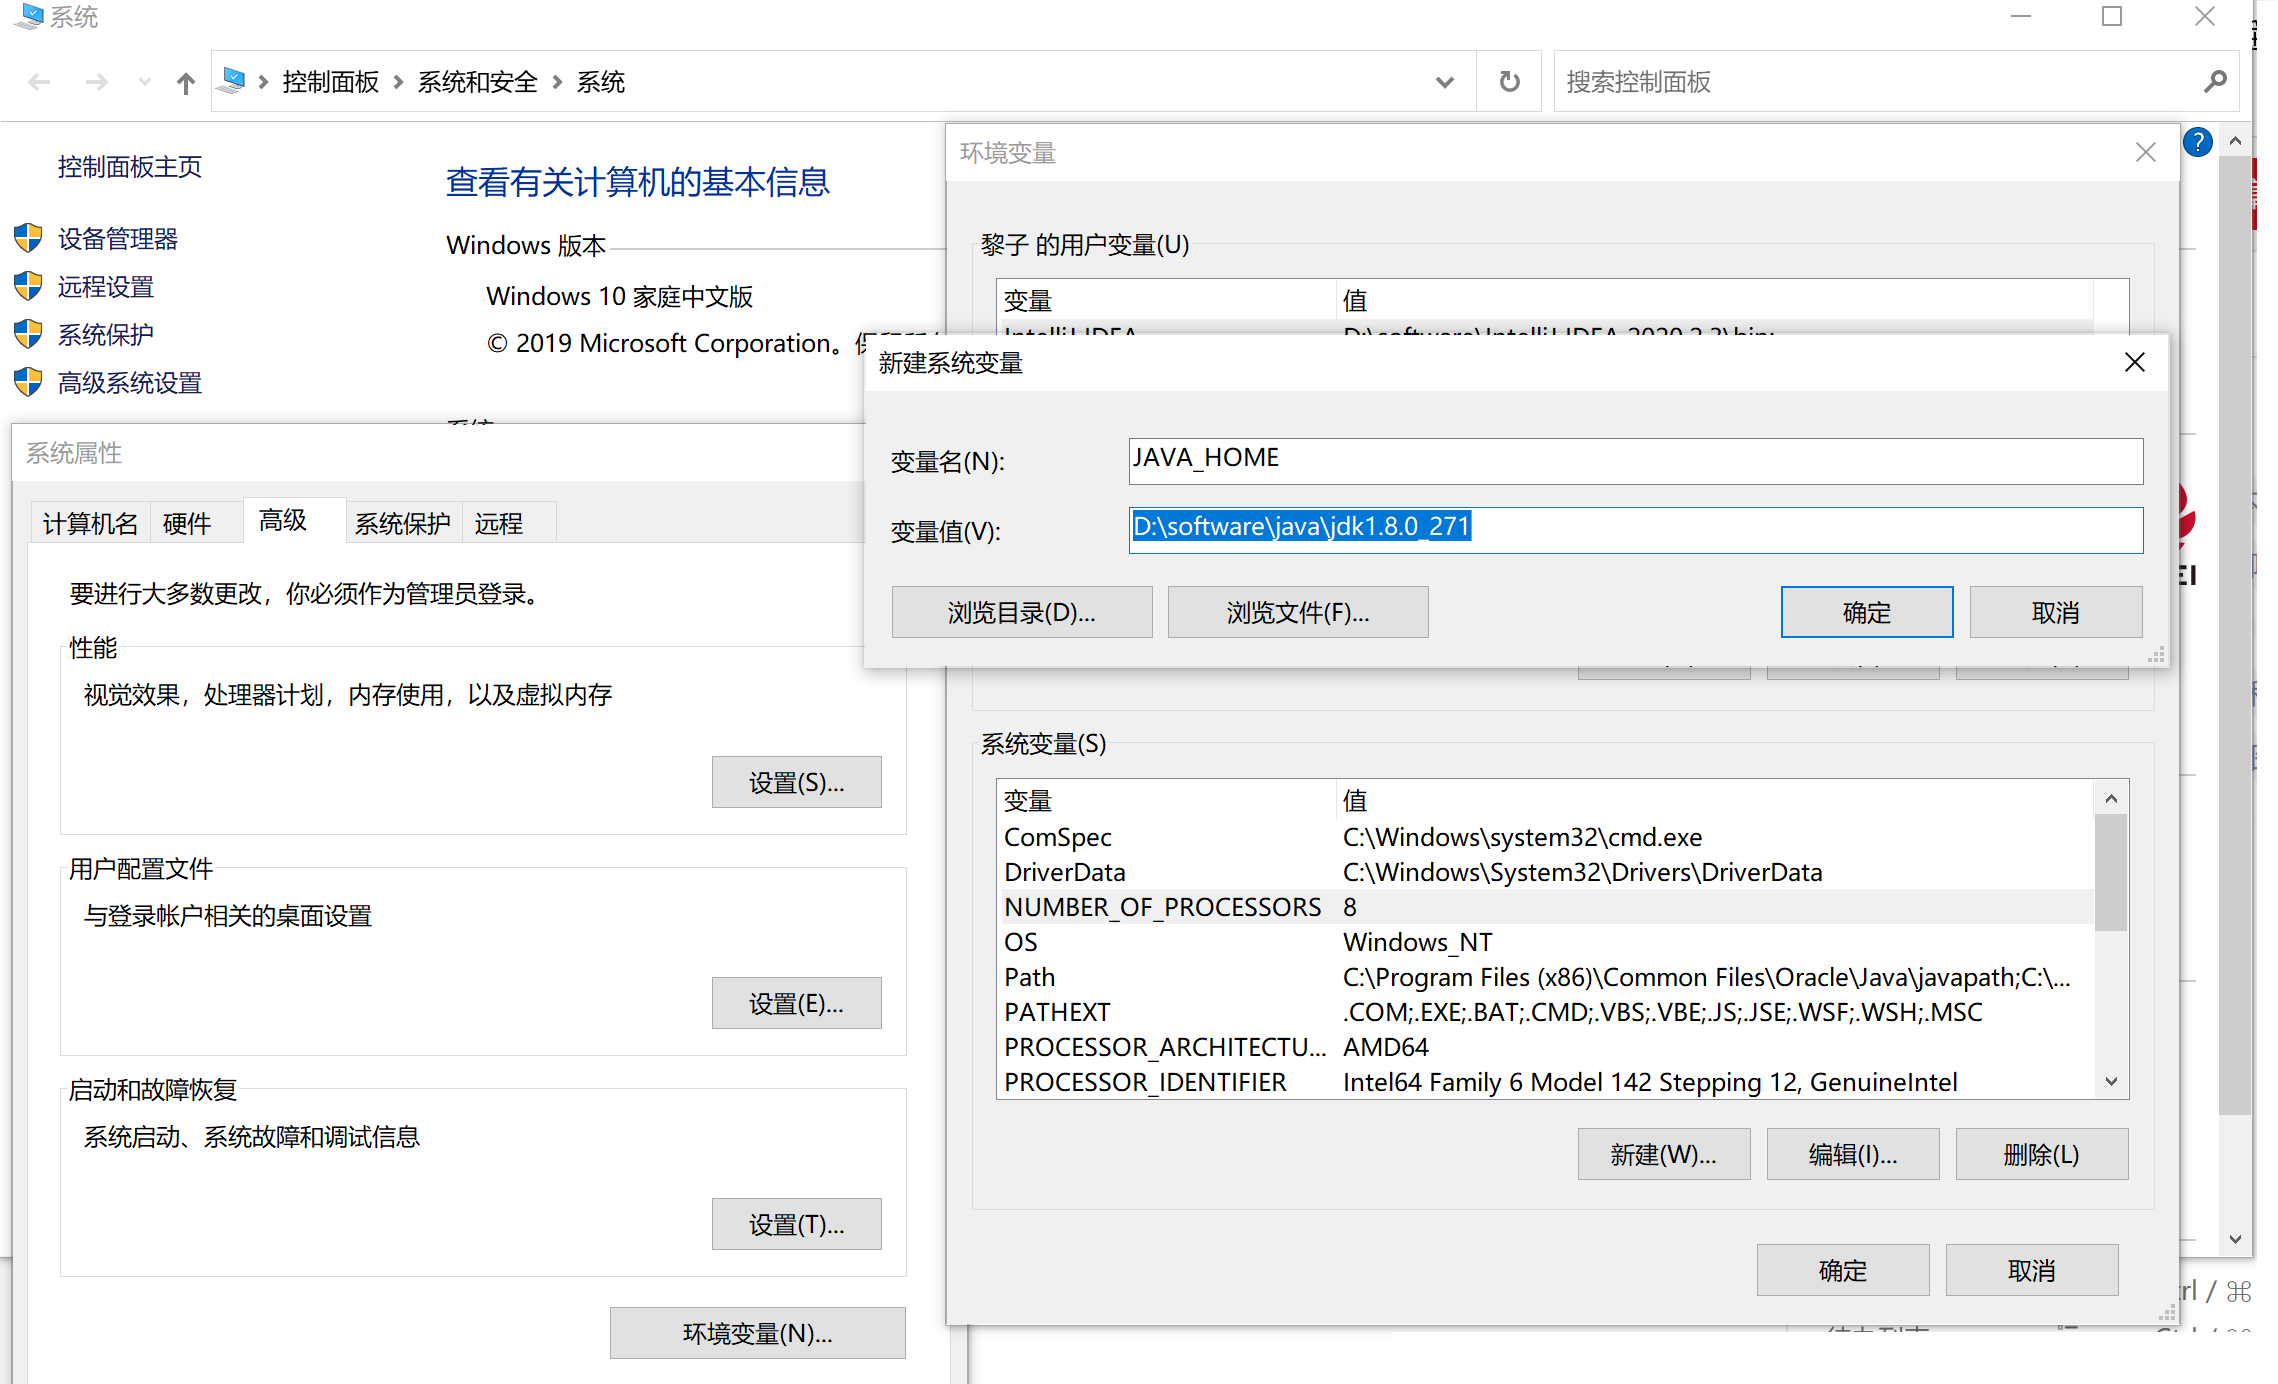Viewport: 2278px width, 1384px height.
Task: Go up one folder level
Action: tap(185, 82)
